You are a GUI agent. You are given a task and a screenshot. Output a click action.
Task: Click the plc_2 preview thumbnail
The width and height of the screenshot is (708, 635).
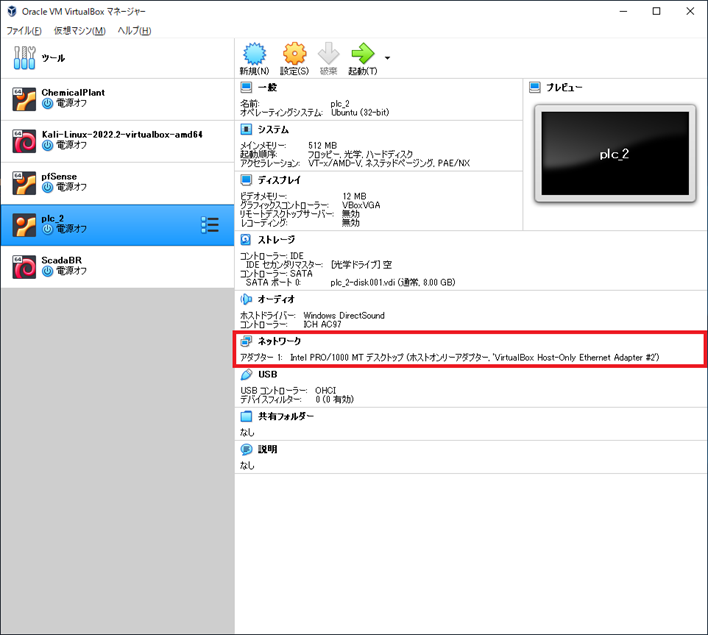coord(615,154)
